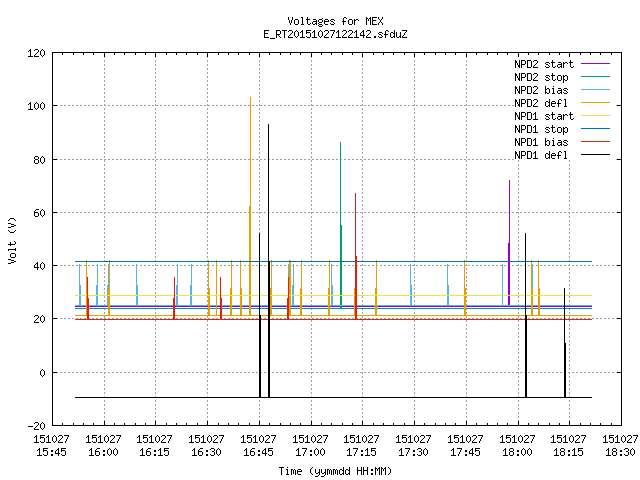Click the y-axis tick value 80

[39, 160]
